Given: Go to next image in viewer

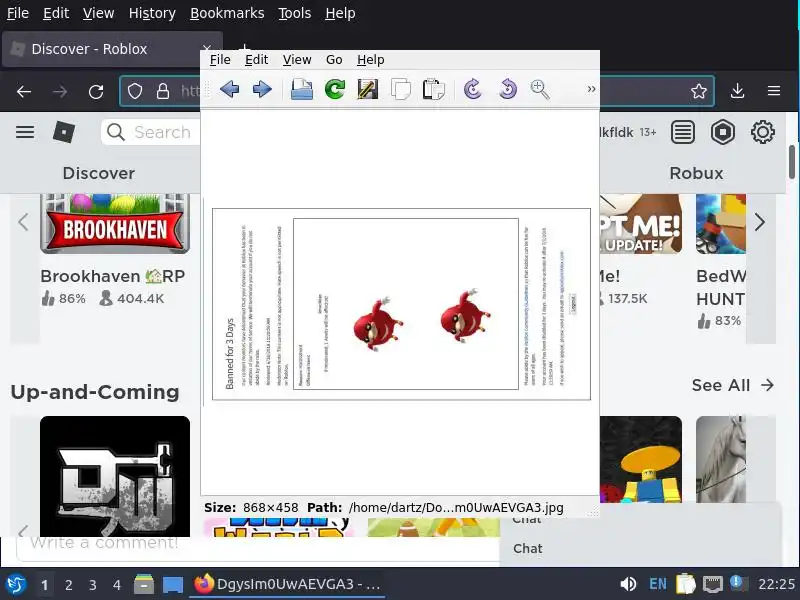Looking at the screenshot, I should pos(262,89).
